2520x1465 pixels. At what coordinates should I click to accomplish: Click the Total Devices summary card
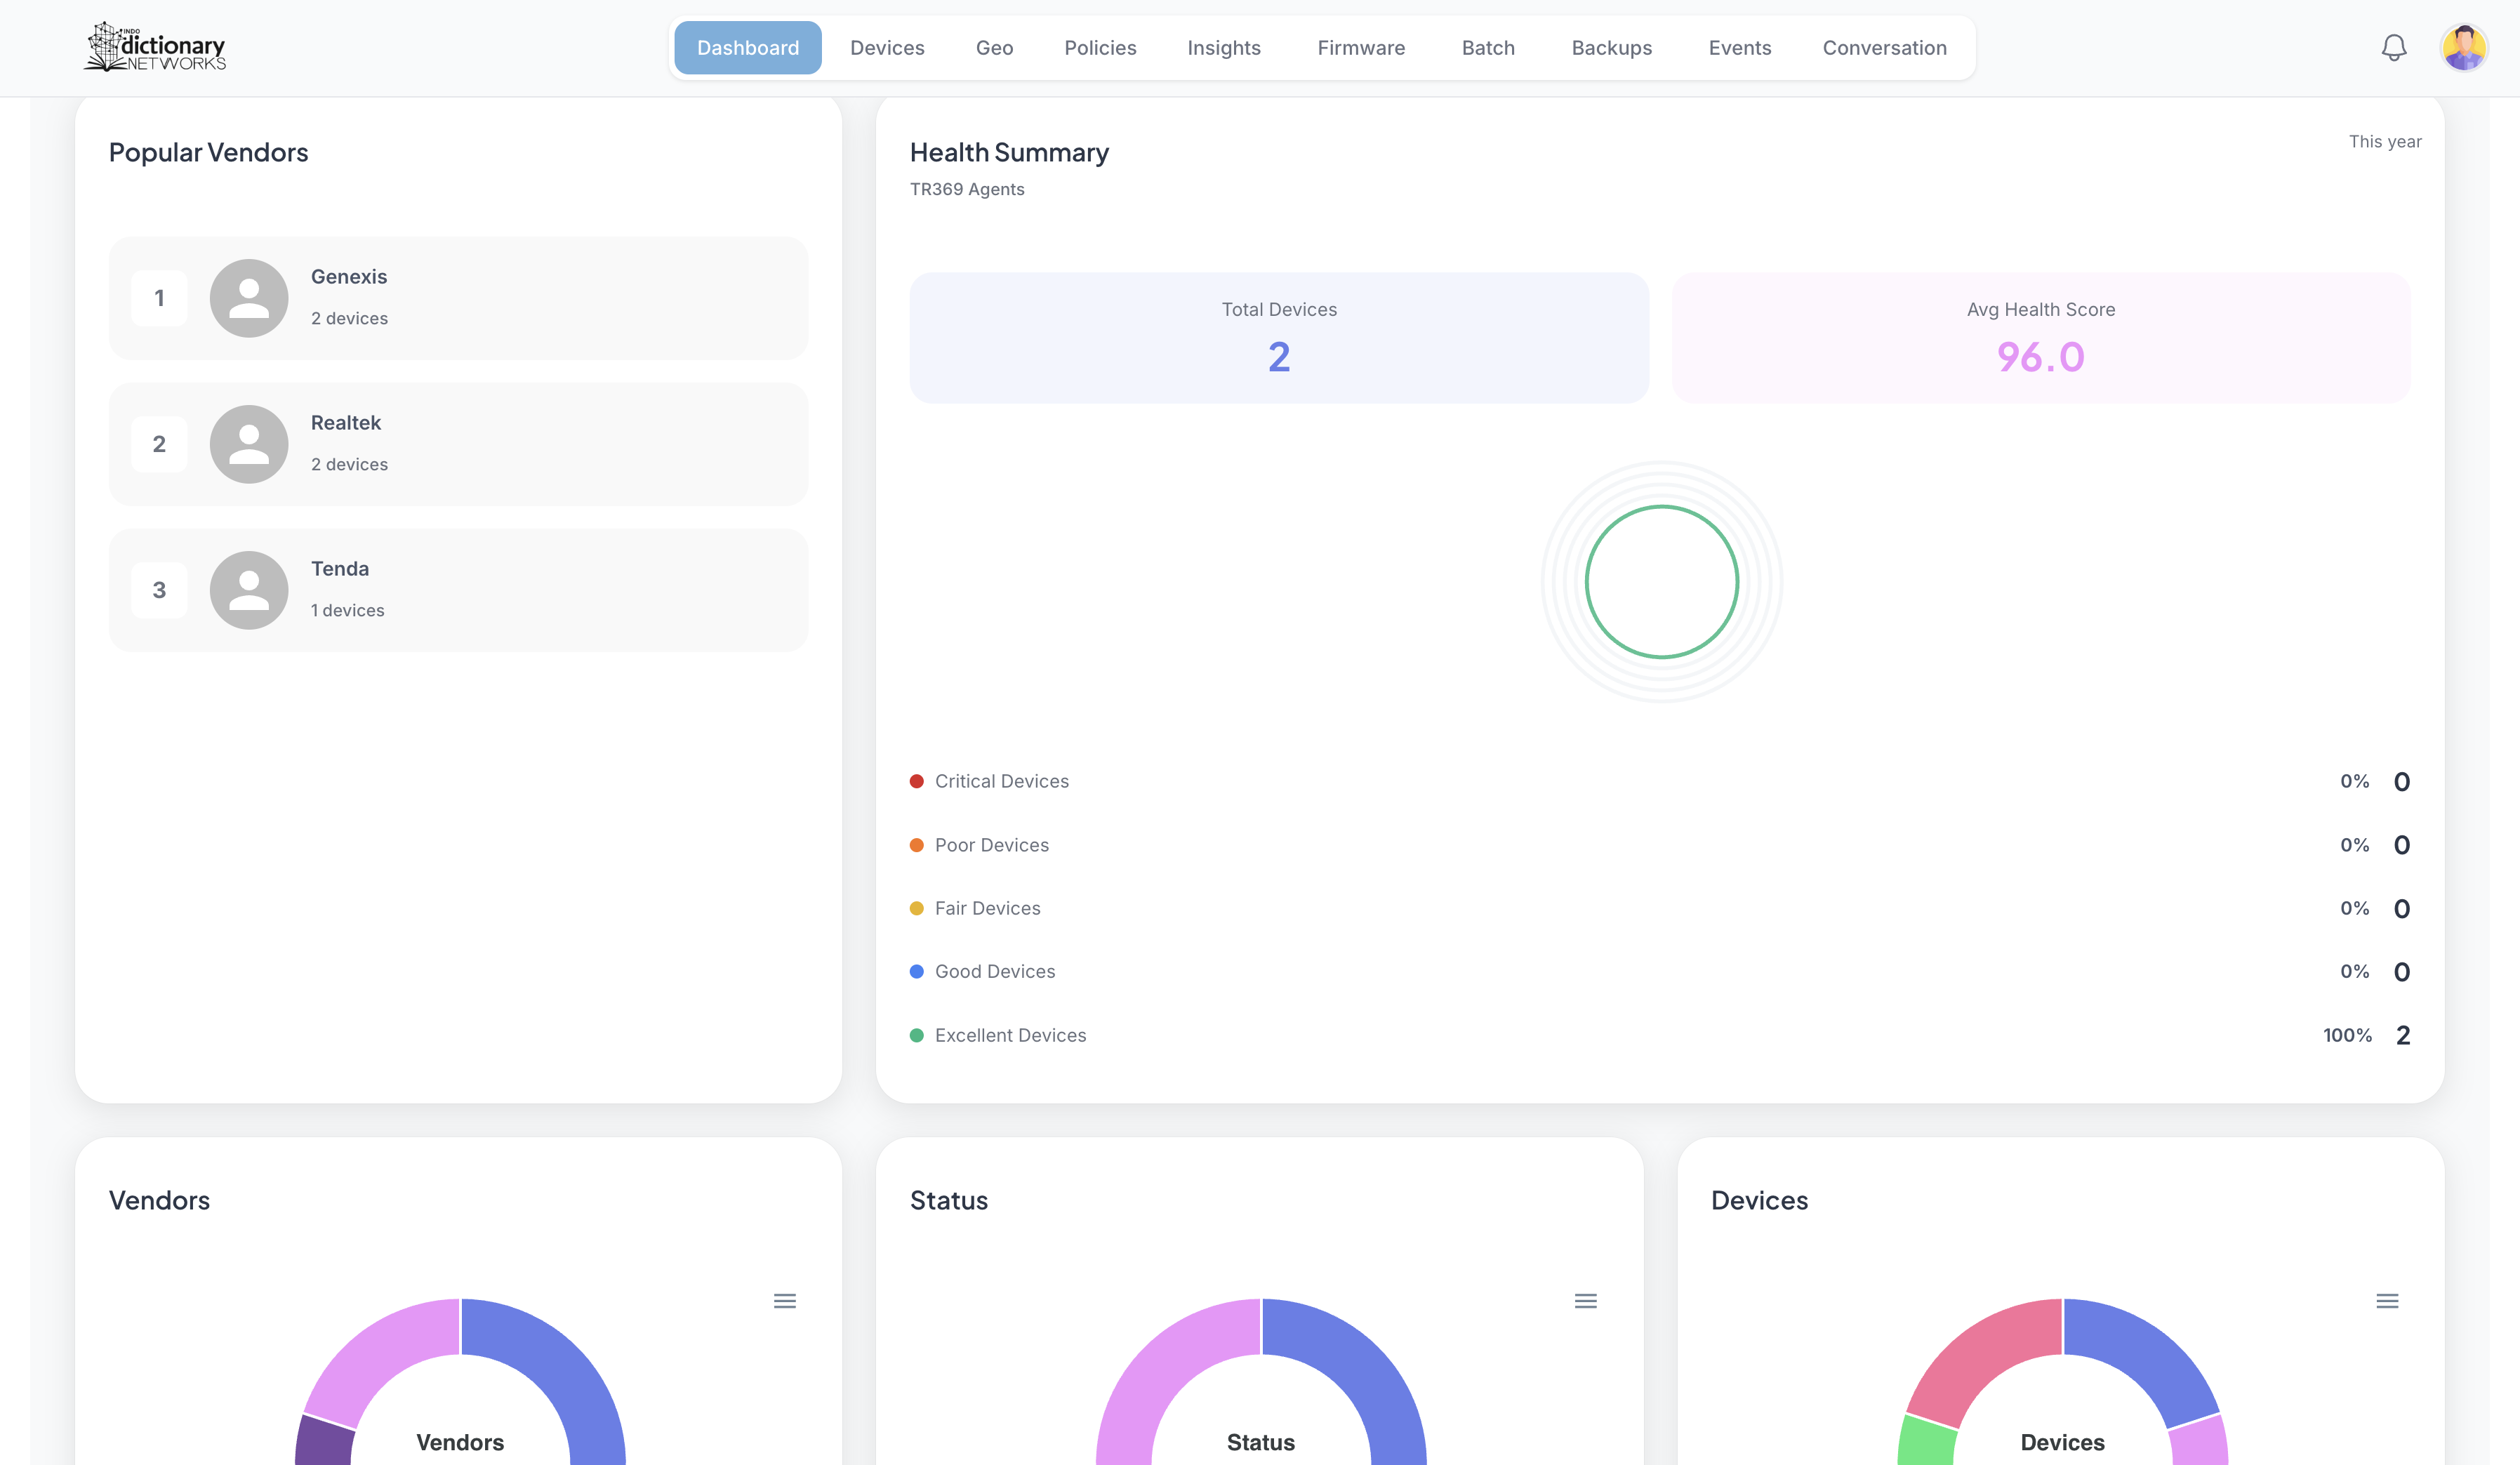[x=1278, y=338]
